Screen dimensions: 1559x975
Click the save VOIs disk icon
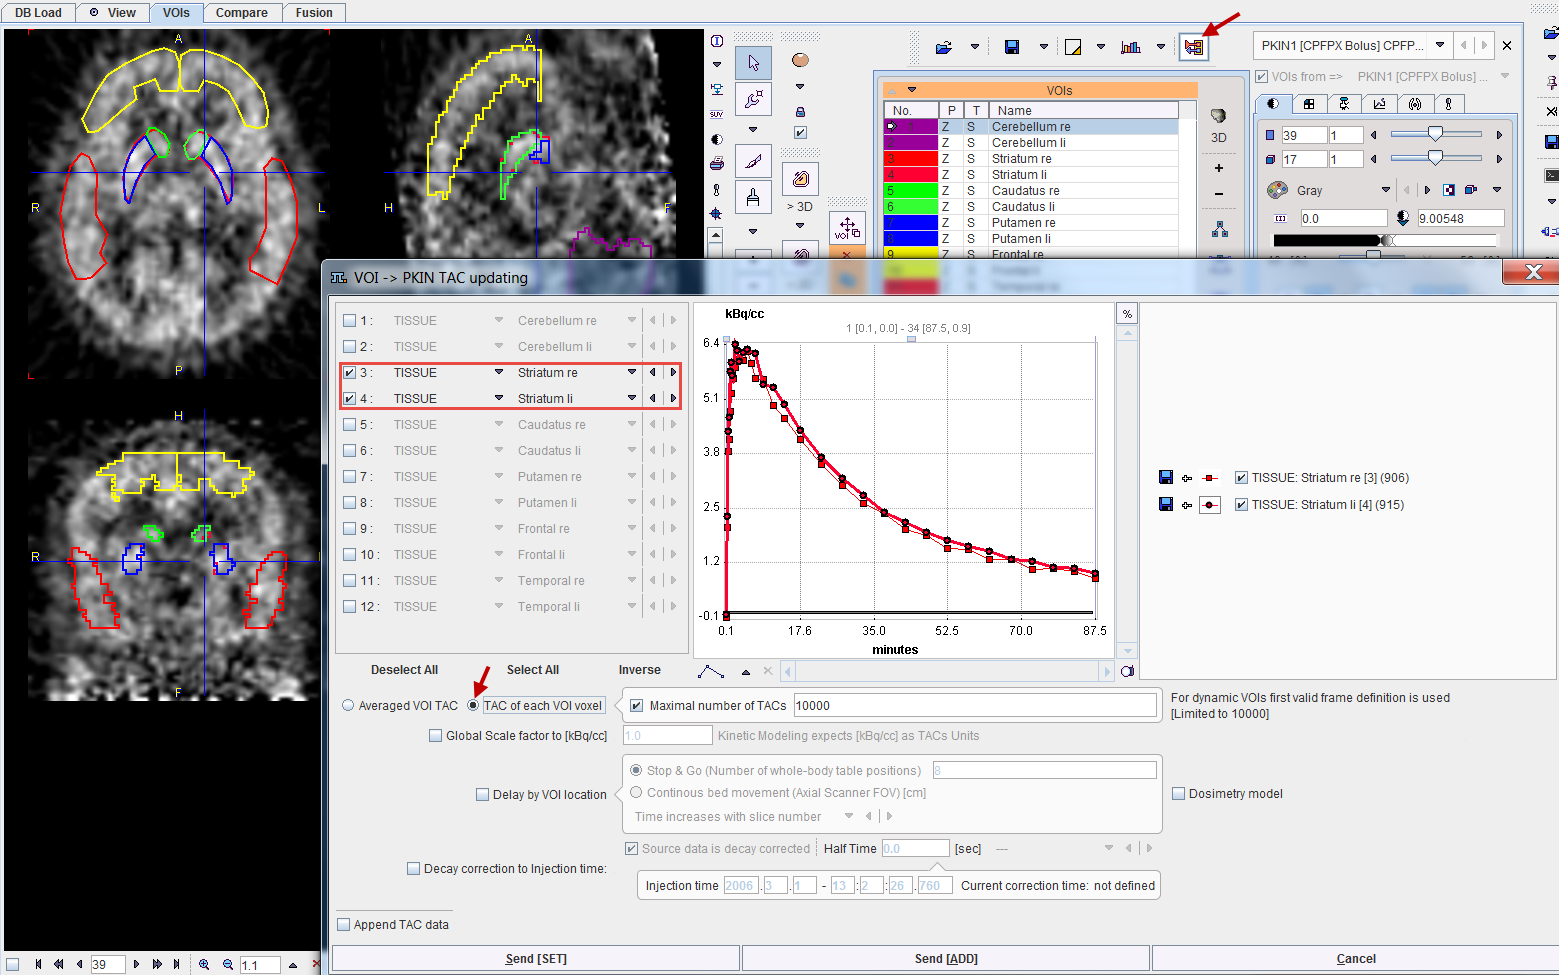coord(1012,47)
